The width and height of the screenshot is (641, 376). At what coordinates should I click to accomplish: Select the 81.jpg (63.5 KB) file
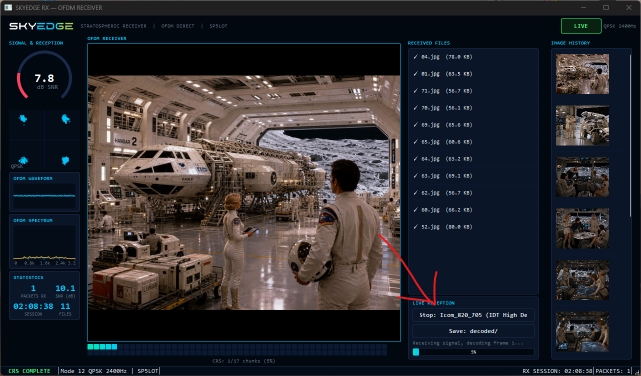473,74
